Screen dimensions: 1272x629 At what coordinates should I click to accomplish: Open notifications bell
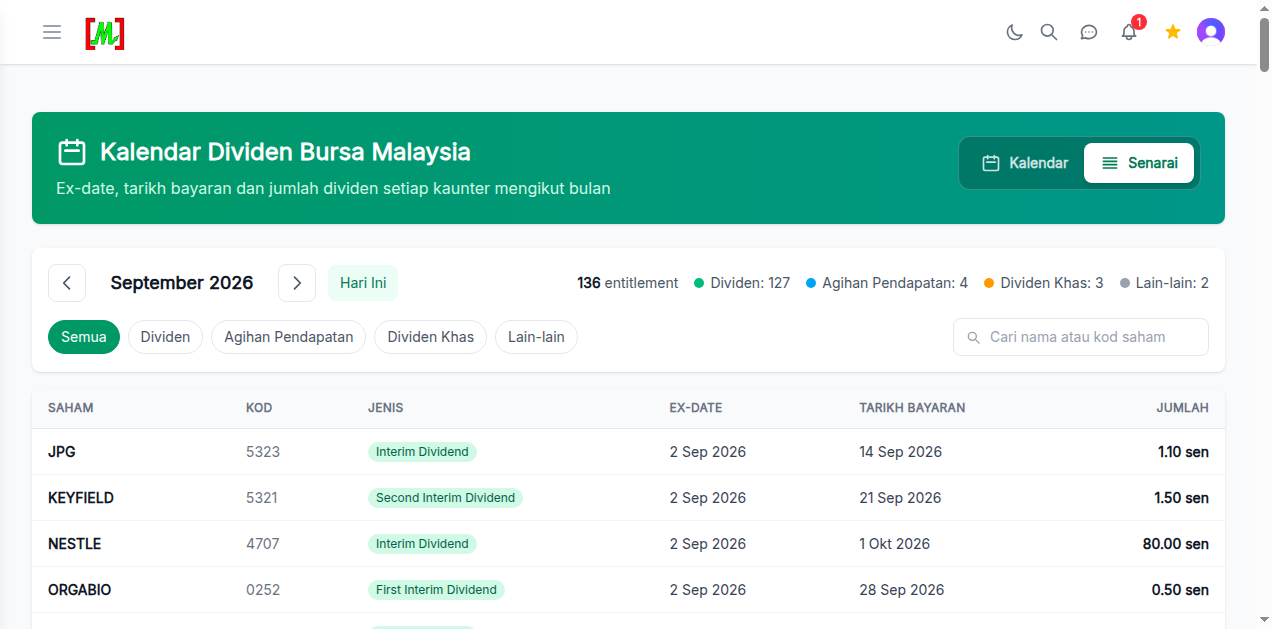pos(1129,32)
